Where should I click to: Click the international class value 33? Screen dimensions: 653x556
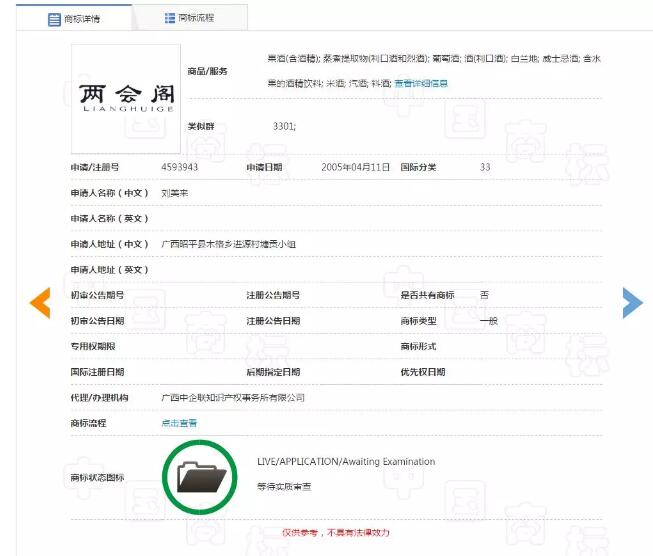485,167
